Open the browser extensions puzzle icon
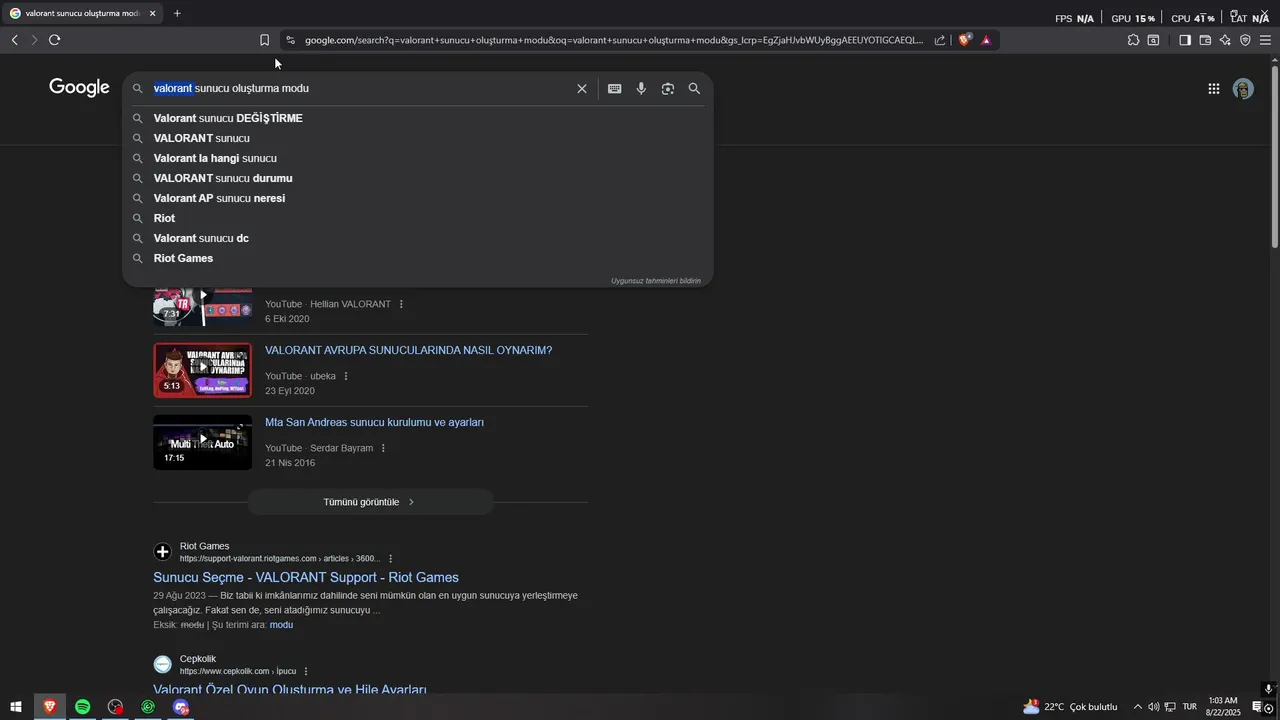 1133,40
